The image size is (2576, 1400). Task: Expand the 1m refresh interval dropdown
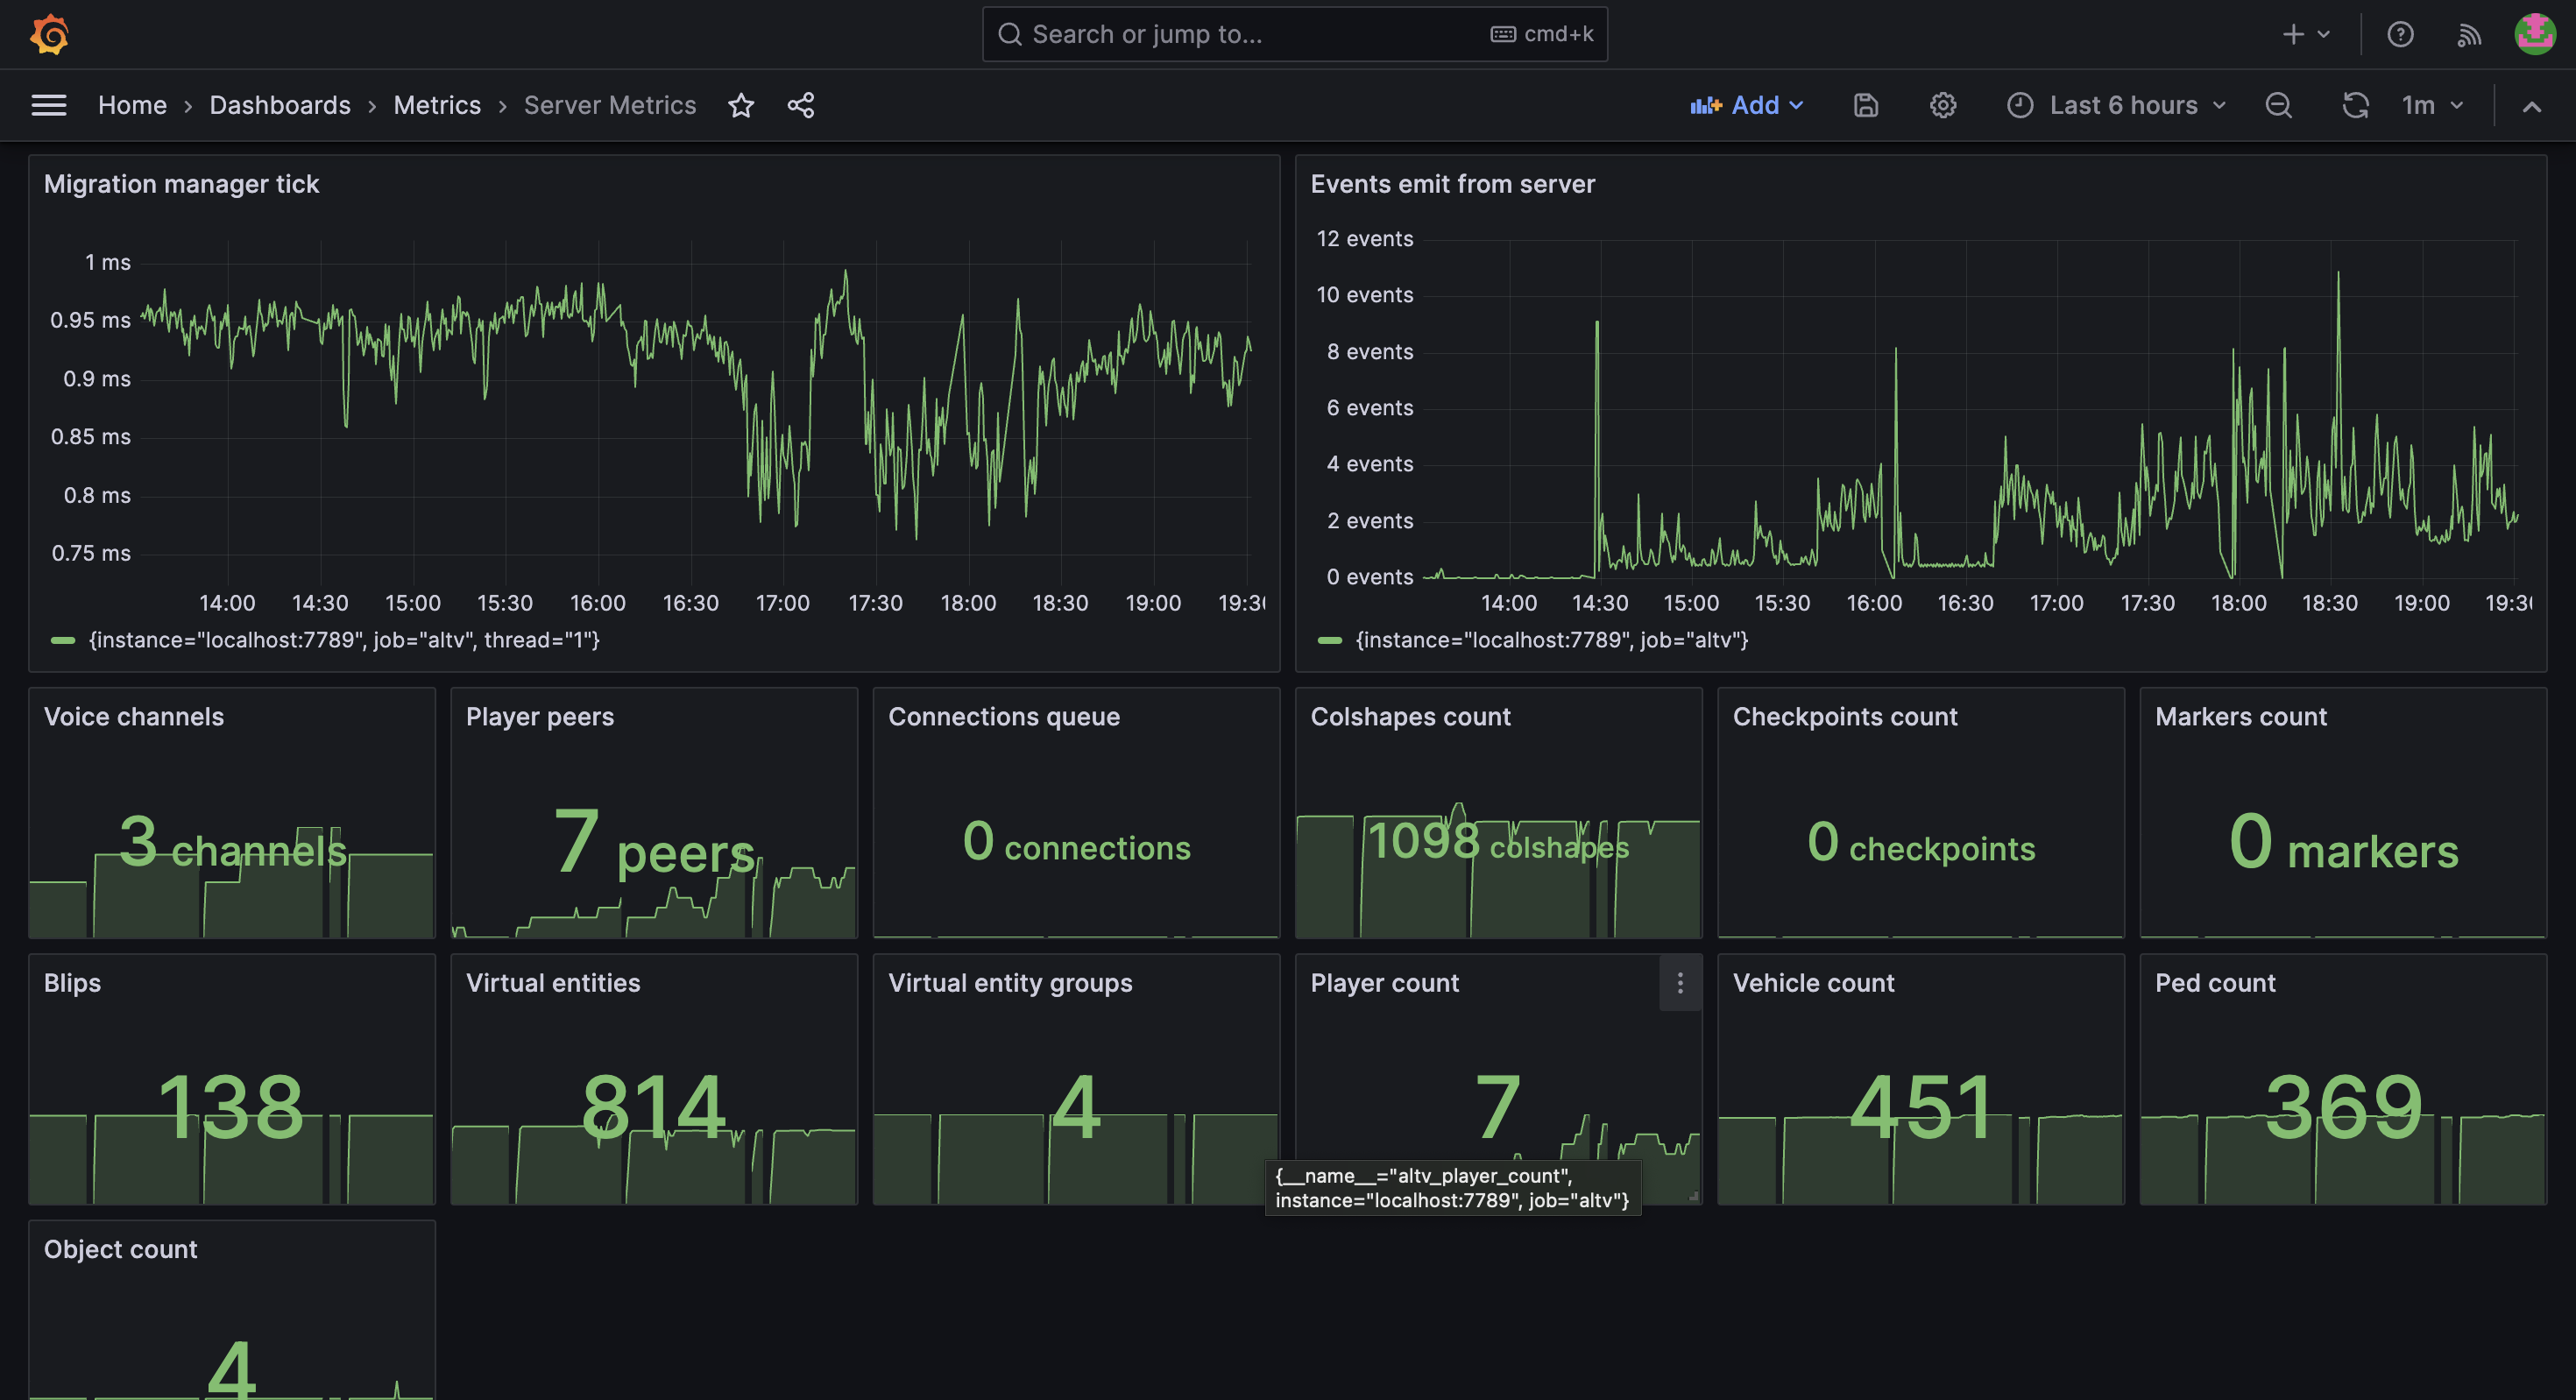tap(2433, 105)
